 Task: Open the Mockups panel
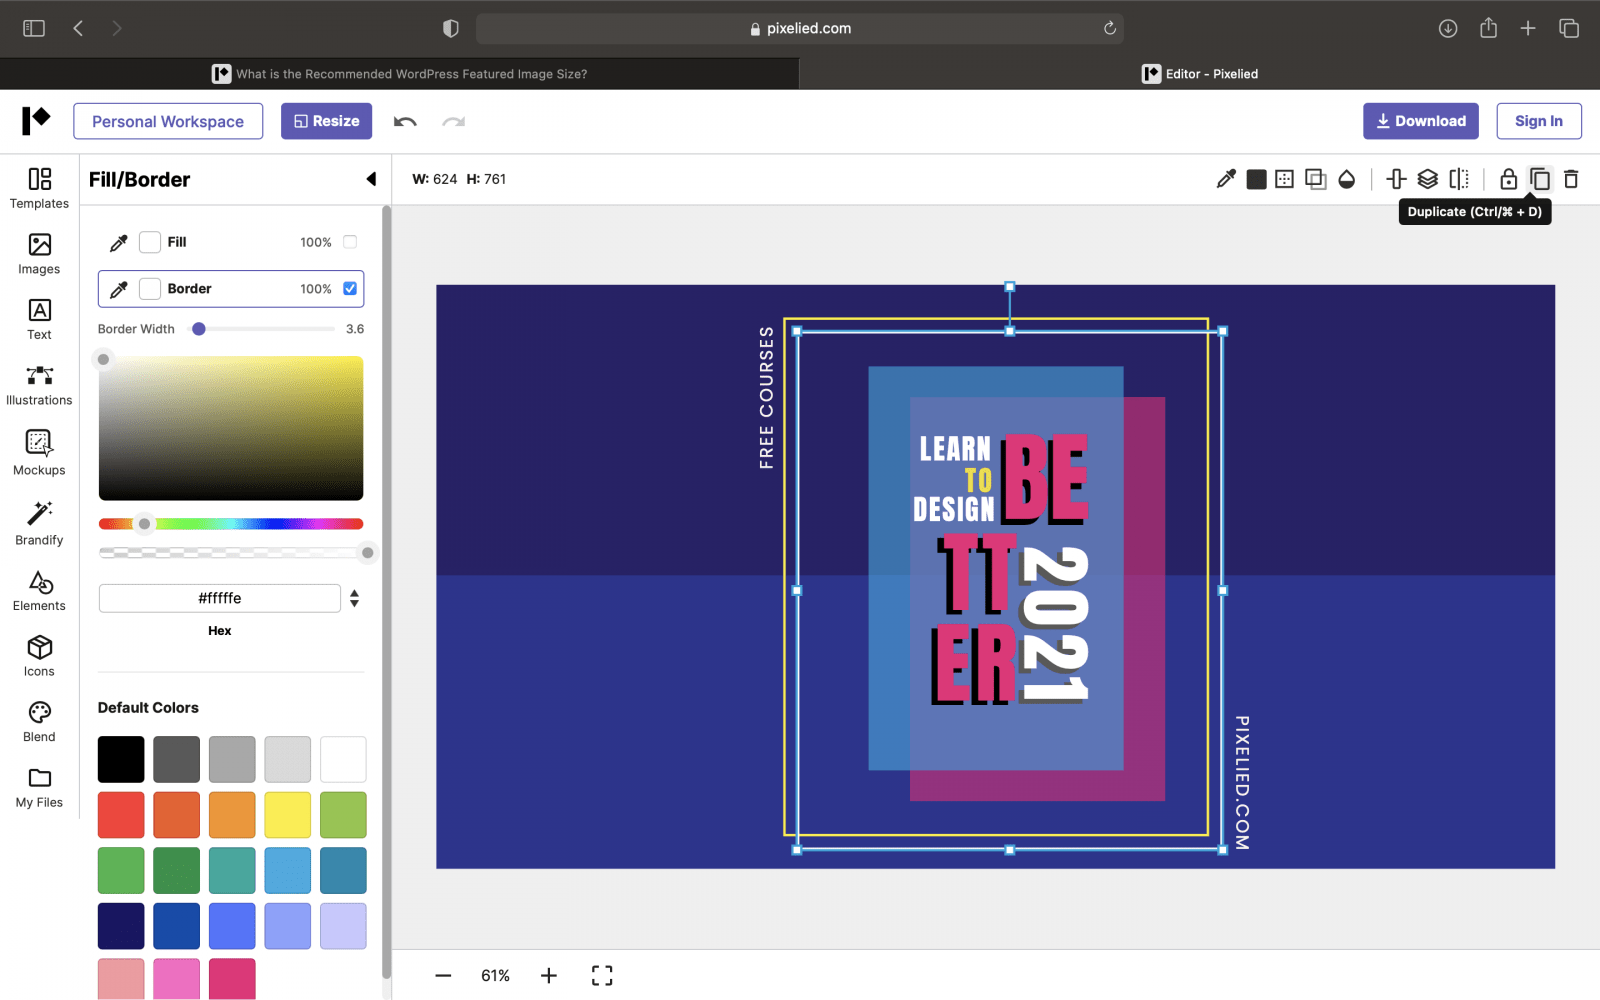(38, 452)
